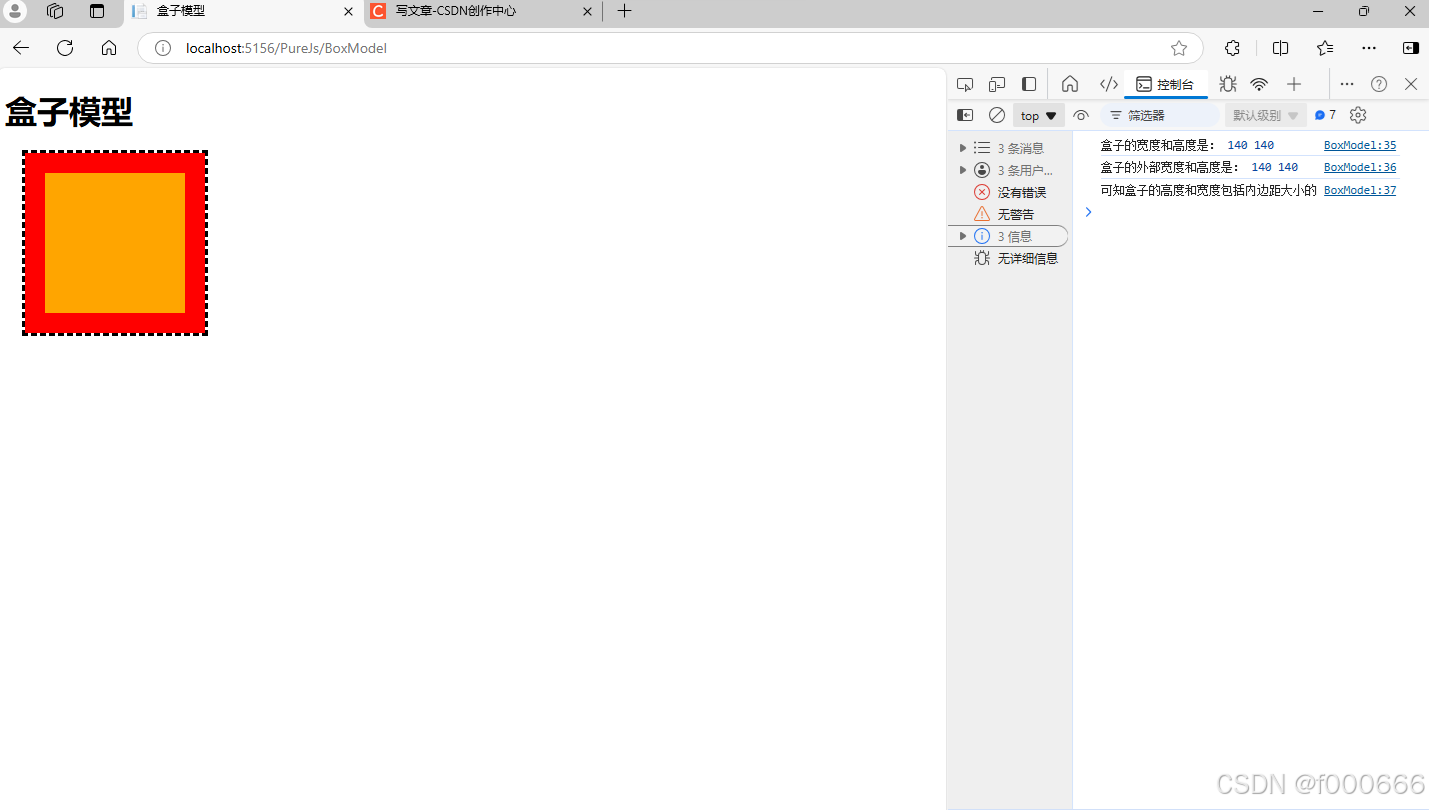1429x810 pixels.
Task: Open source link BoxModel:35
Action: 1360,145
